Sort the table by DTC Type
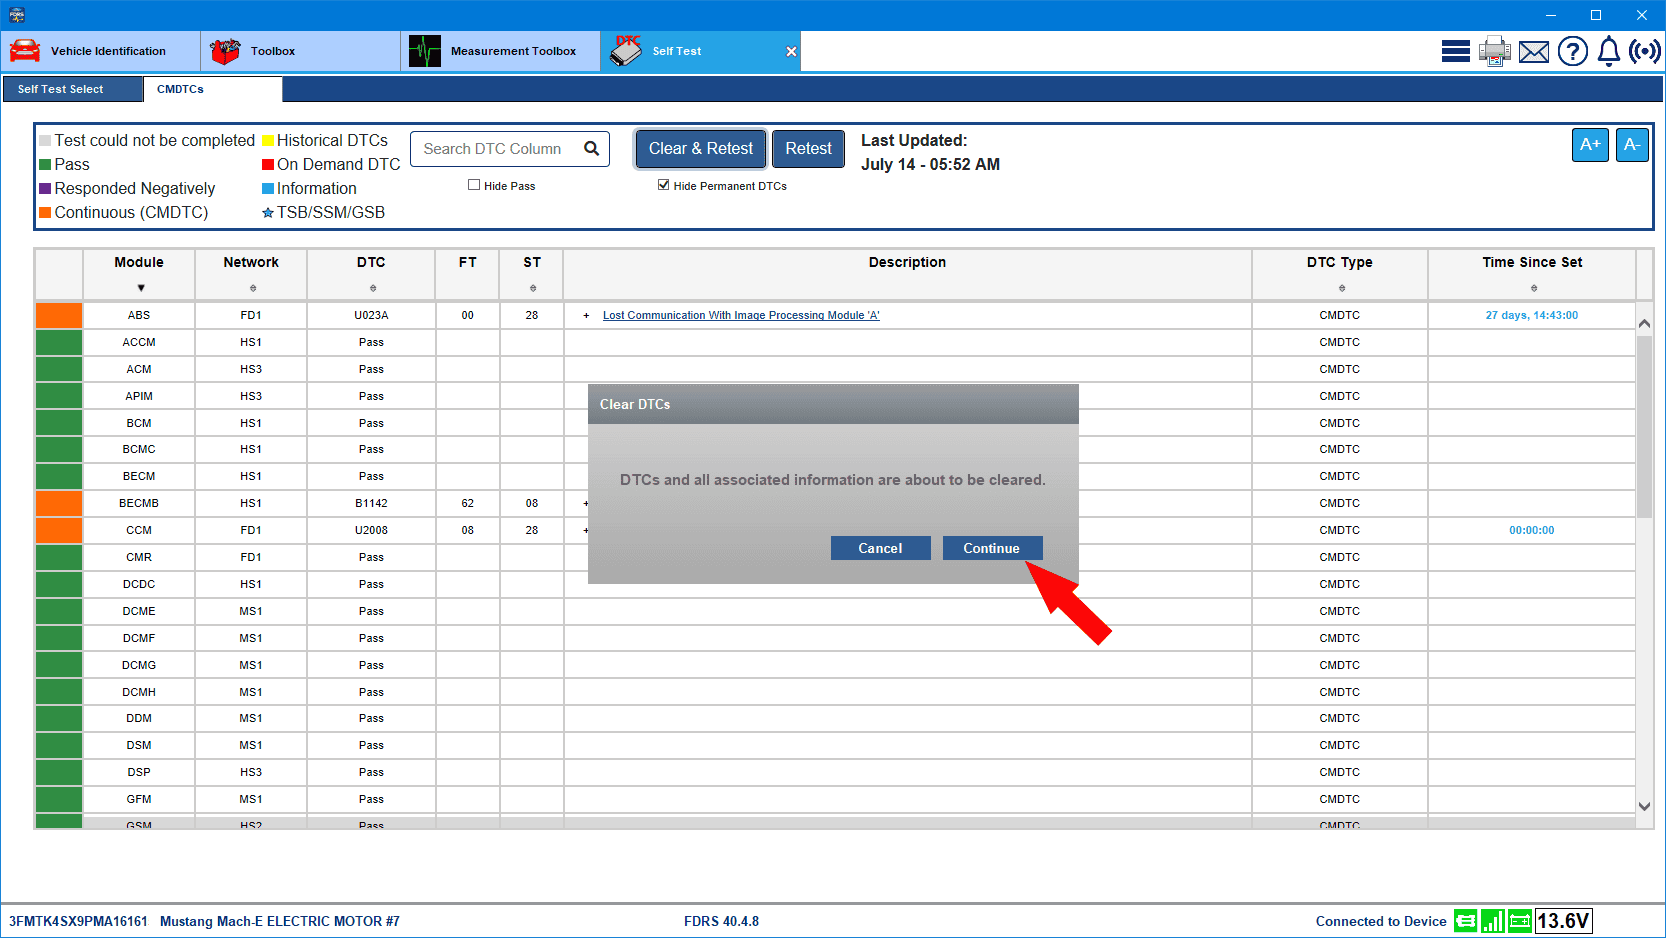 [1341, 288]
